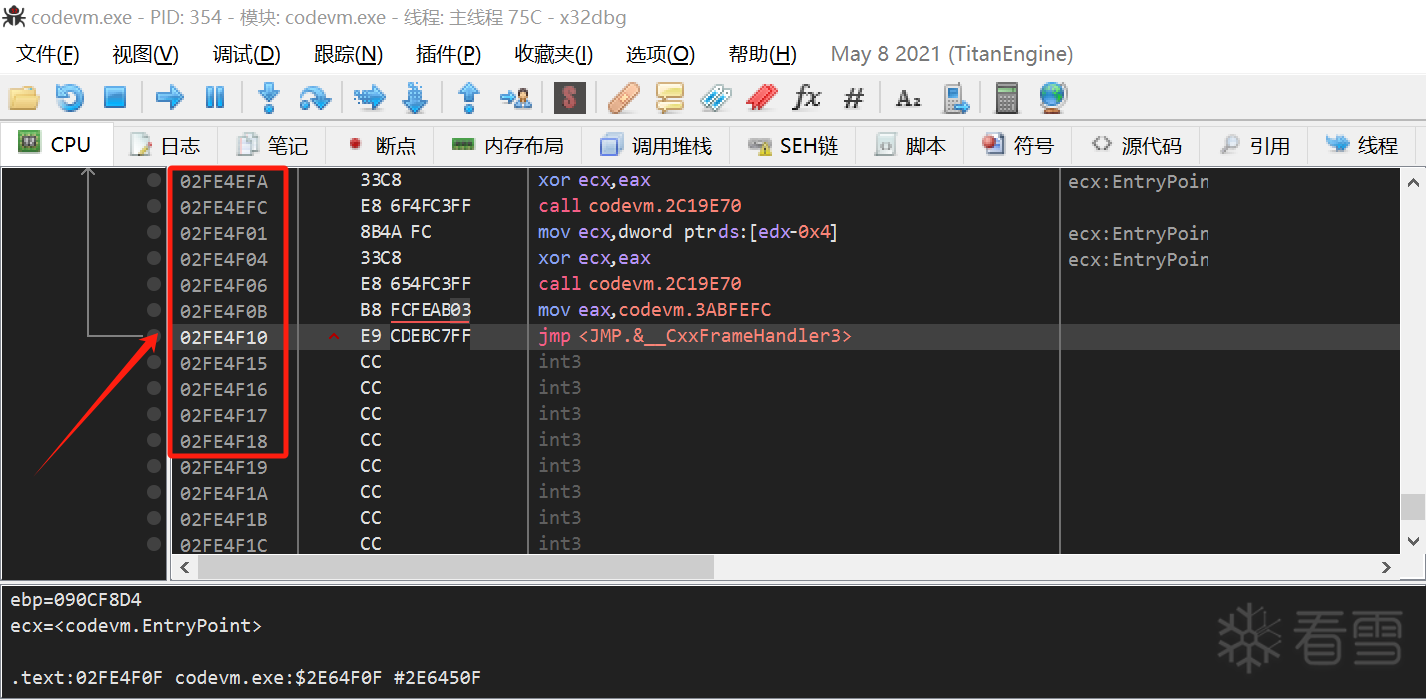Click disassembly scrollbar up arrow
This screenshot has width=1426, height=700.
point(1413,182)
